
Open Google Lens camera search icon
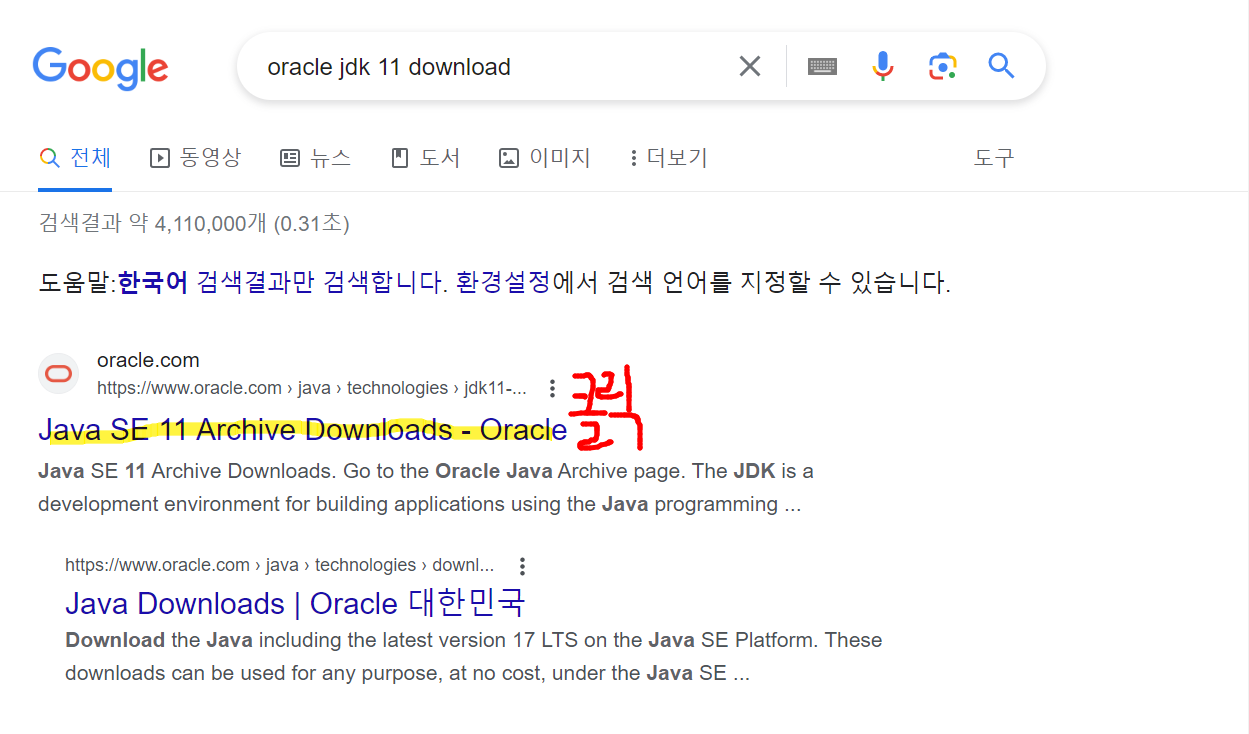click(x=942, y=65)
